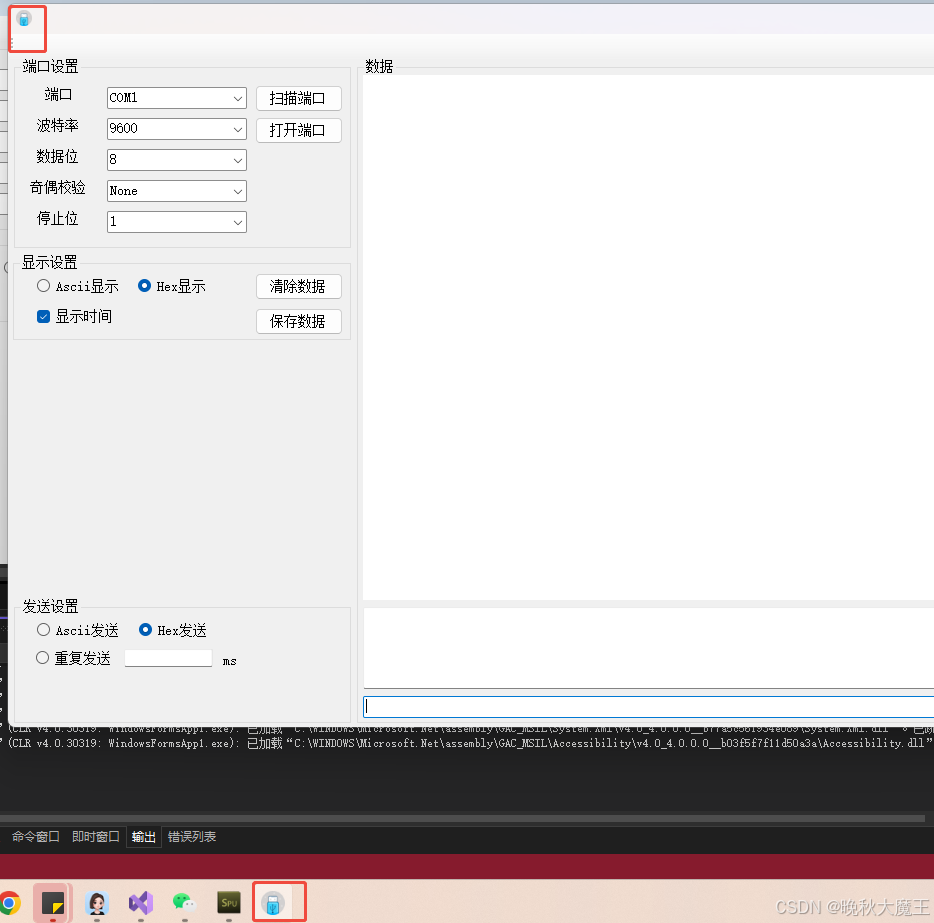Switch to 命令窗口 tab
Image resolution: width=934 pixels, height=923 pixels.
click(36, 837)
